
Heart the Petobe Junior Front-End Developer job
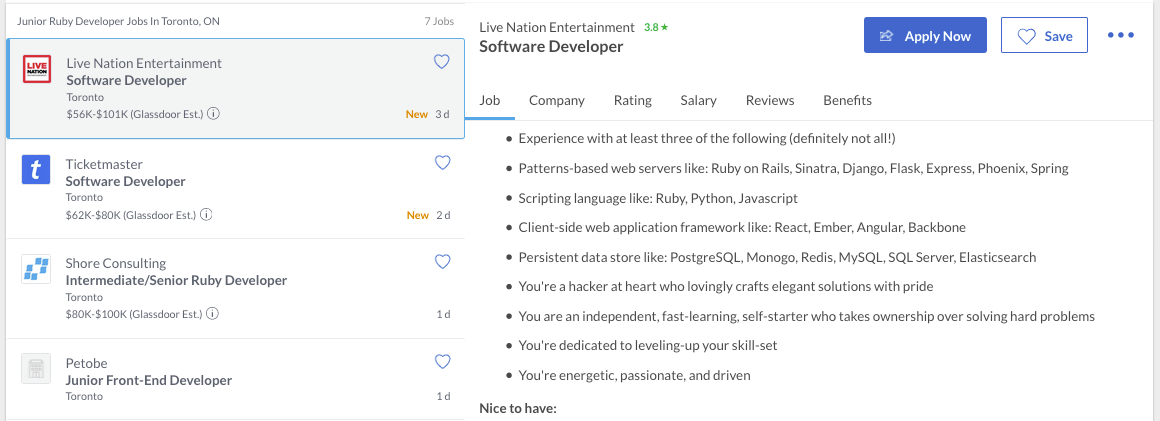tap(442, 361)
